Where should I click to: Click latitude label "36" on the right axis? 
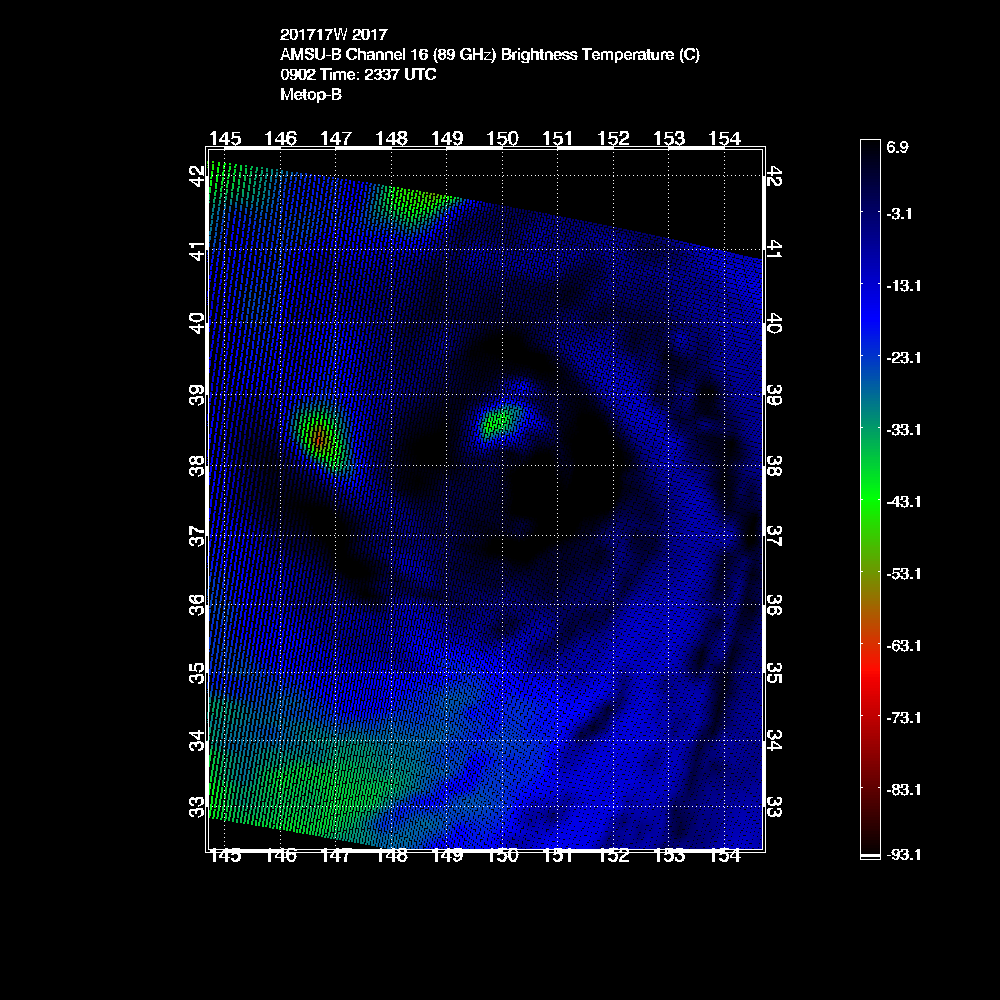(774, 605)
